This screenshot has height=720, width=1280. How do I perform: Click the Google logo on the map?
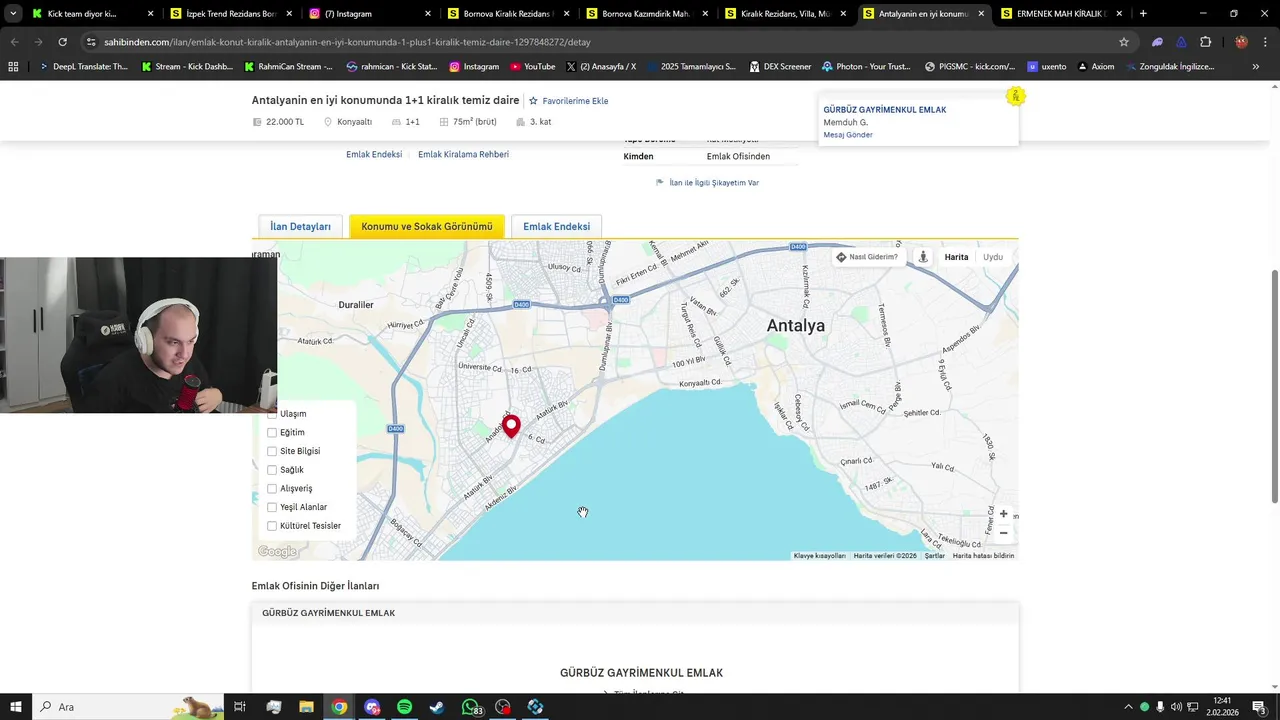pos(277,552)
